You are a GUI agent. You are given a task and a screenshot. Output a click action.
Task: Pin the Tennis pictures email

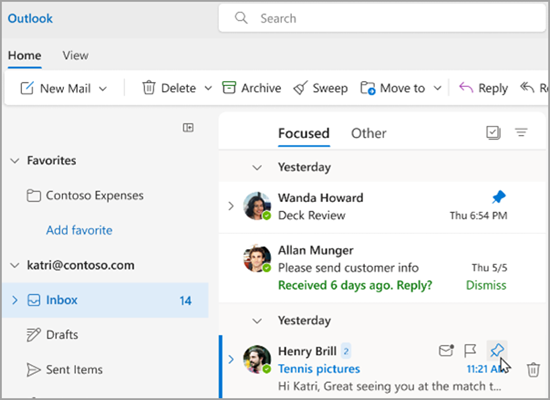[x=497, y=350]
